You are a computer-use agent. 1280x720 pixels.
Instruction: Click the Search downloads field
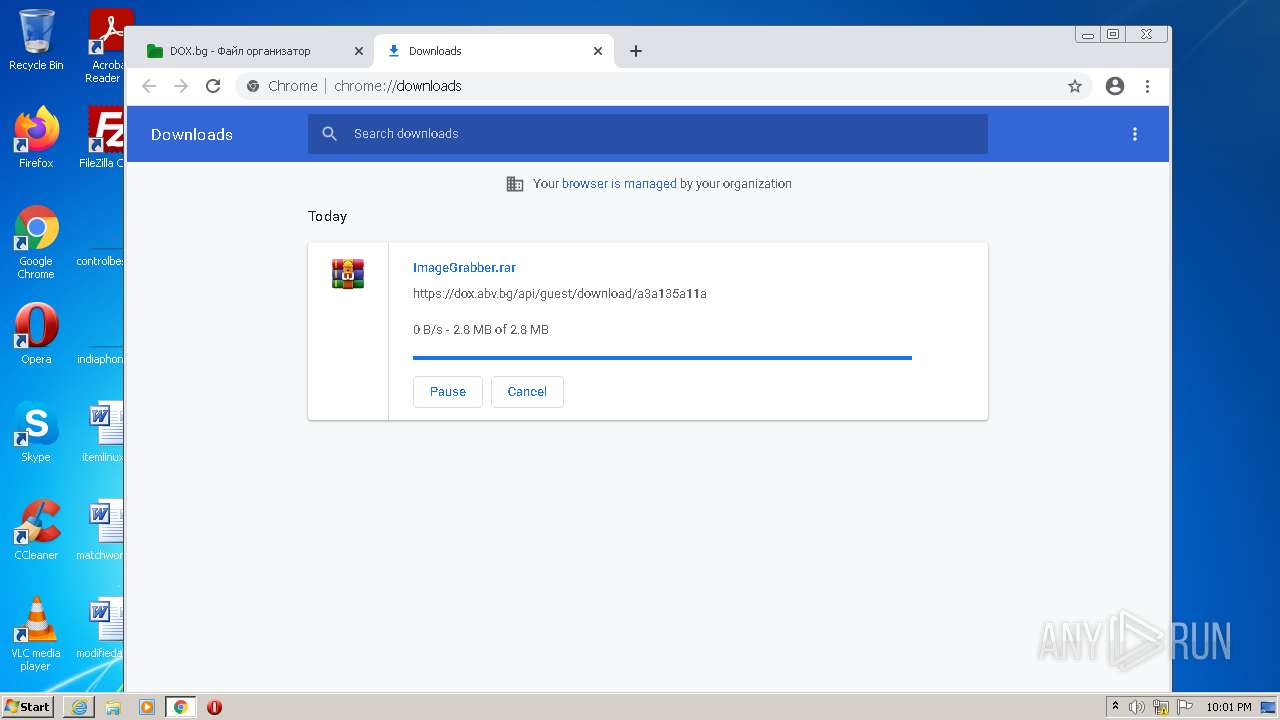[x=647, y=134]
